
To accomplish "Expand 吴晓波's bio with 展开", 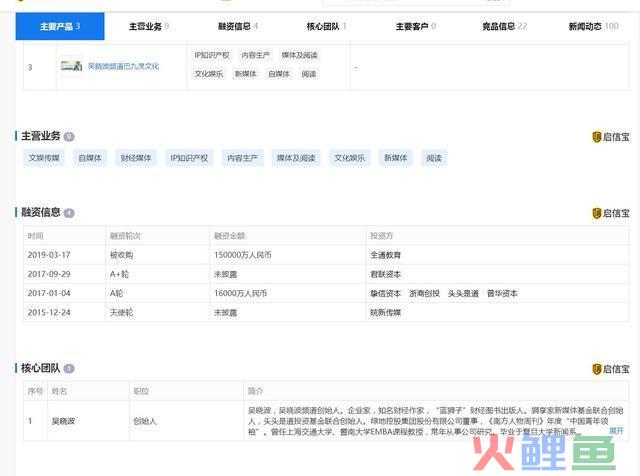I will pyautogui.click(x=616, y=431).
